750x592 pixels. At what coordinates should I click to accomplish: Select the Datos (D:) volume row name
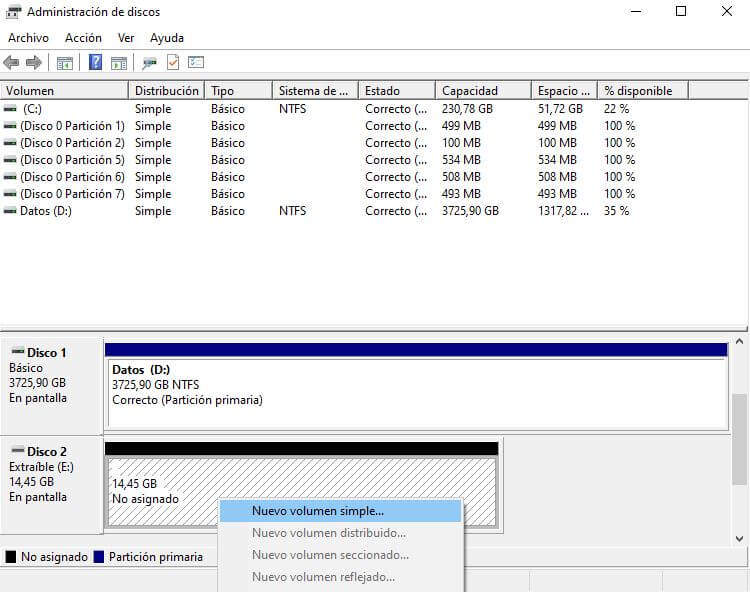46,211
